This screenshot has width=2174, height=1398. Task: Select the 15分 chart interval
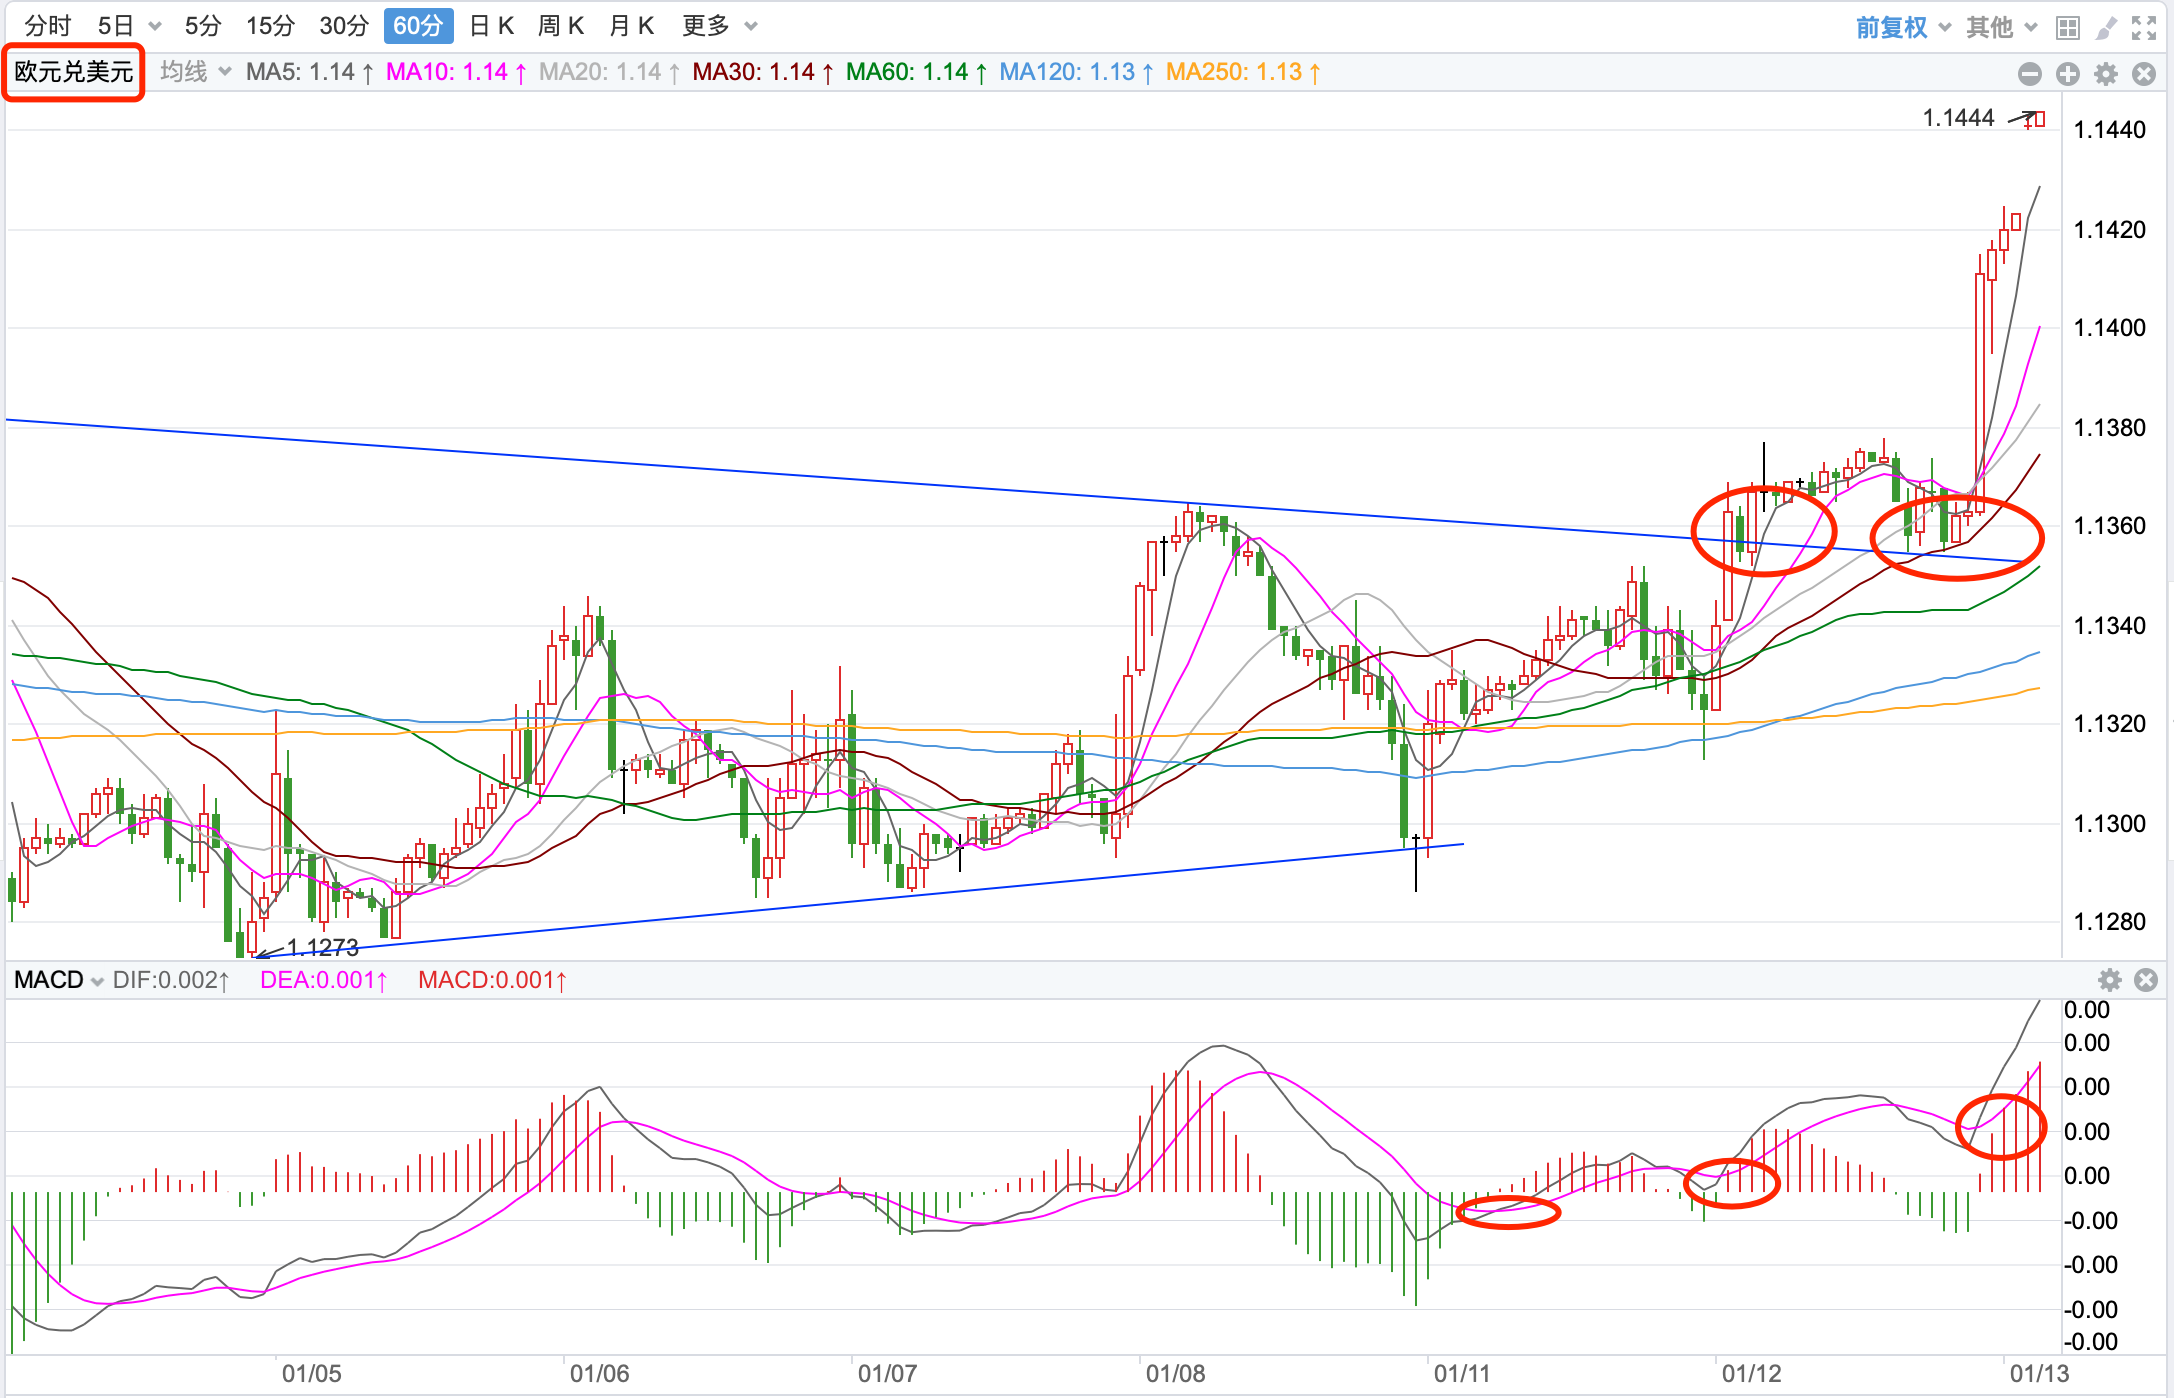[x=271, y=26]
